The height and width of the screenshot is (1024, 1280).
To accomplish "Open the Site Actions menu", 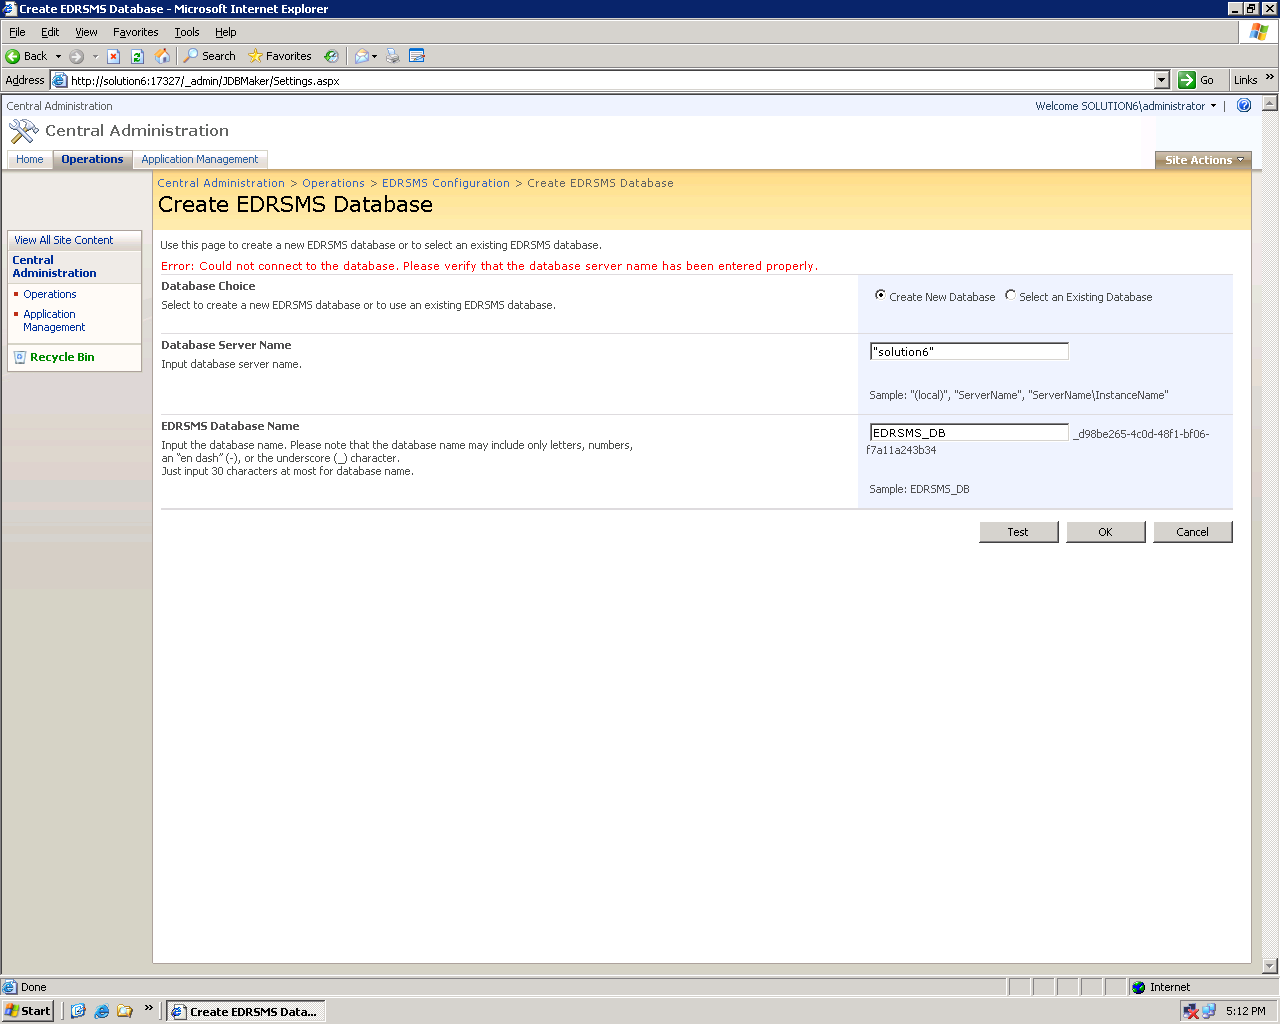I will point(1204,160).
